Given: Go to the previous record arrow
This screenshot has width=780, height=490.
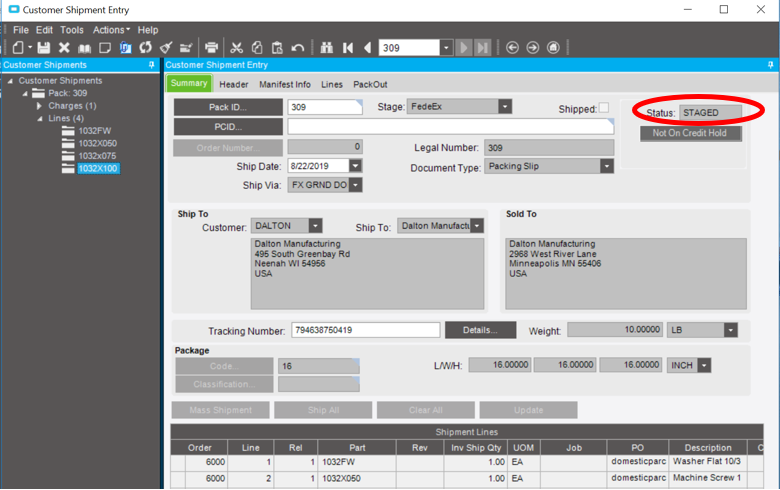Looking at the screenshot, I should [x=368, y=48].
